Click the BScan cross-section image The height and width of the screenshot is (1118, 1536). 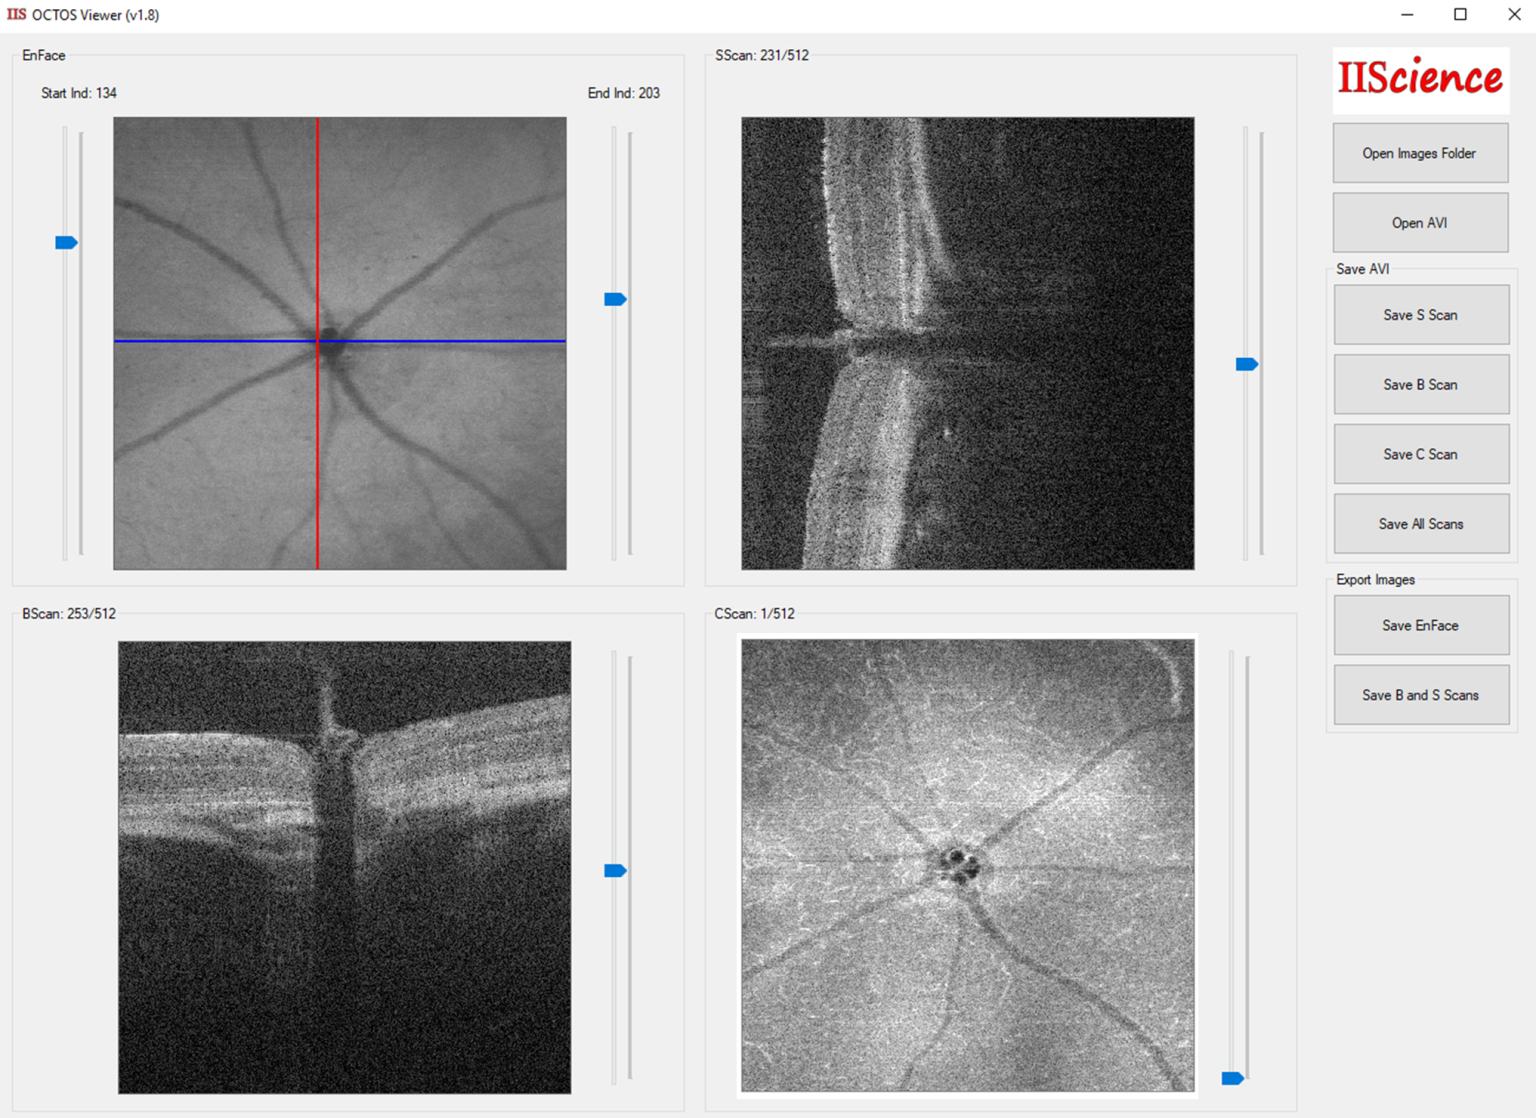click(344, 867)
